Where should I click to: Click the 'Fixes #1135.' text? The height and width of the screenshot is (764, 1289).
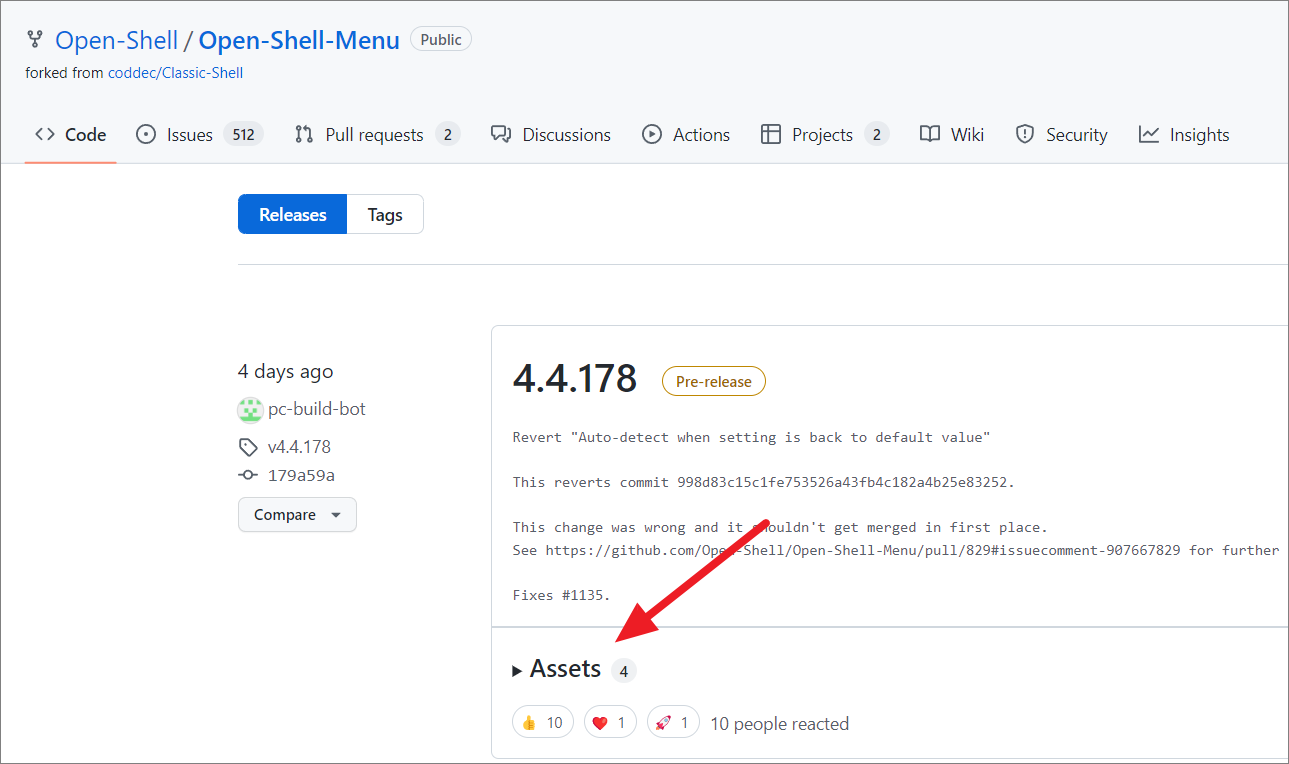point(561,595)
